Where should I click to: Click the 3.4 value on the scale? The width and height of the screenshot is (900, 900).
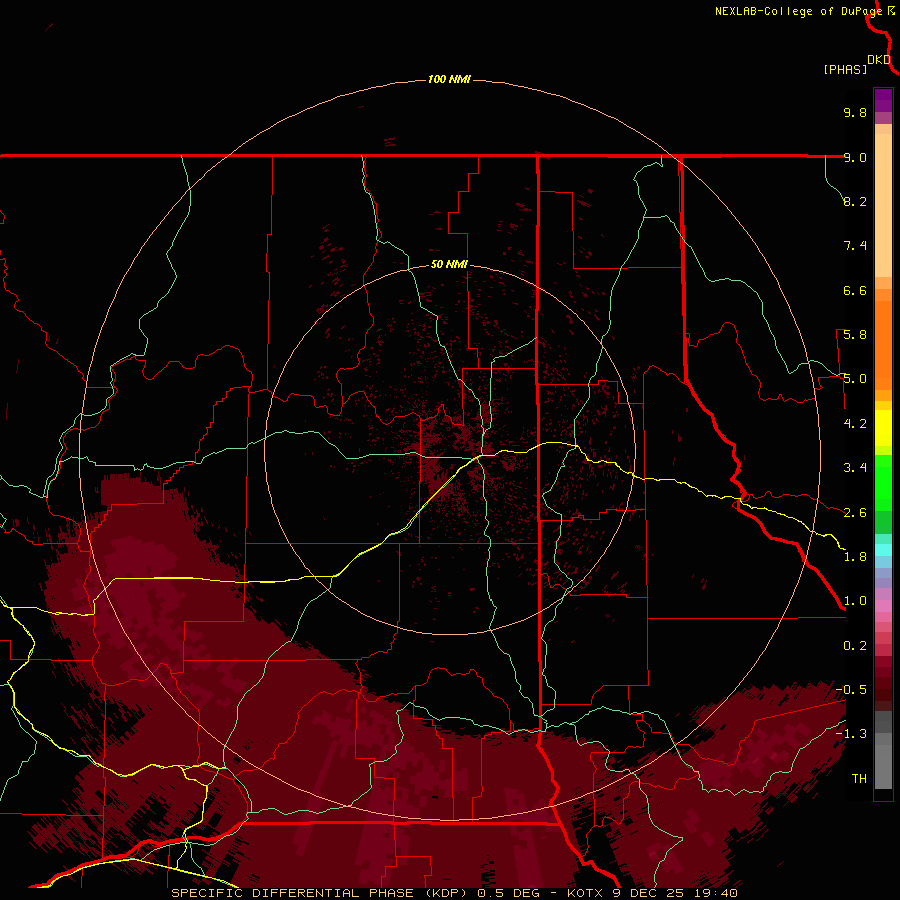[x=855, y=468]
